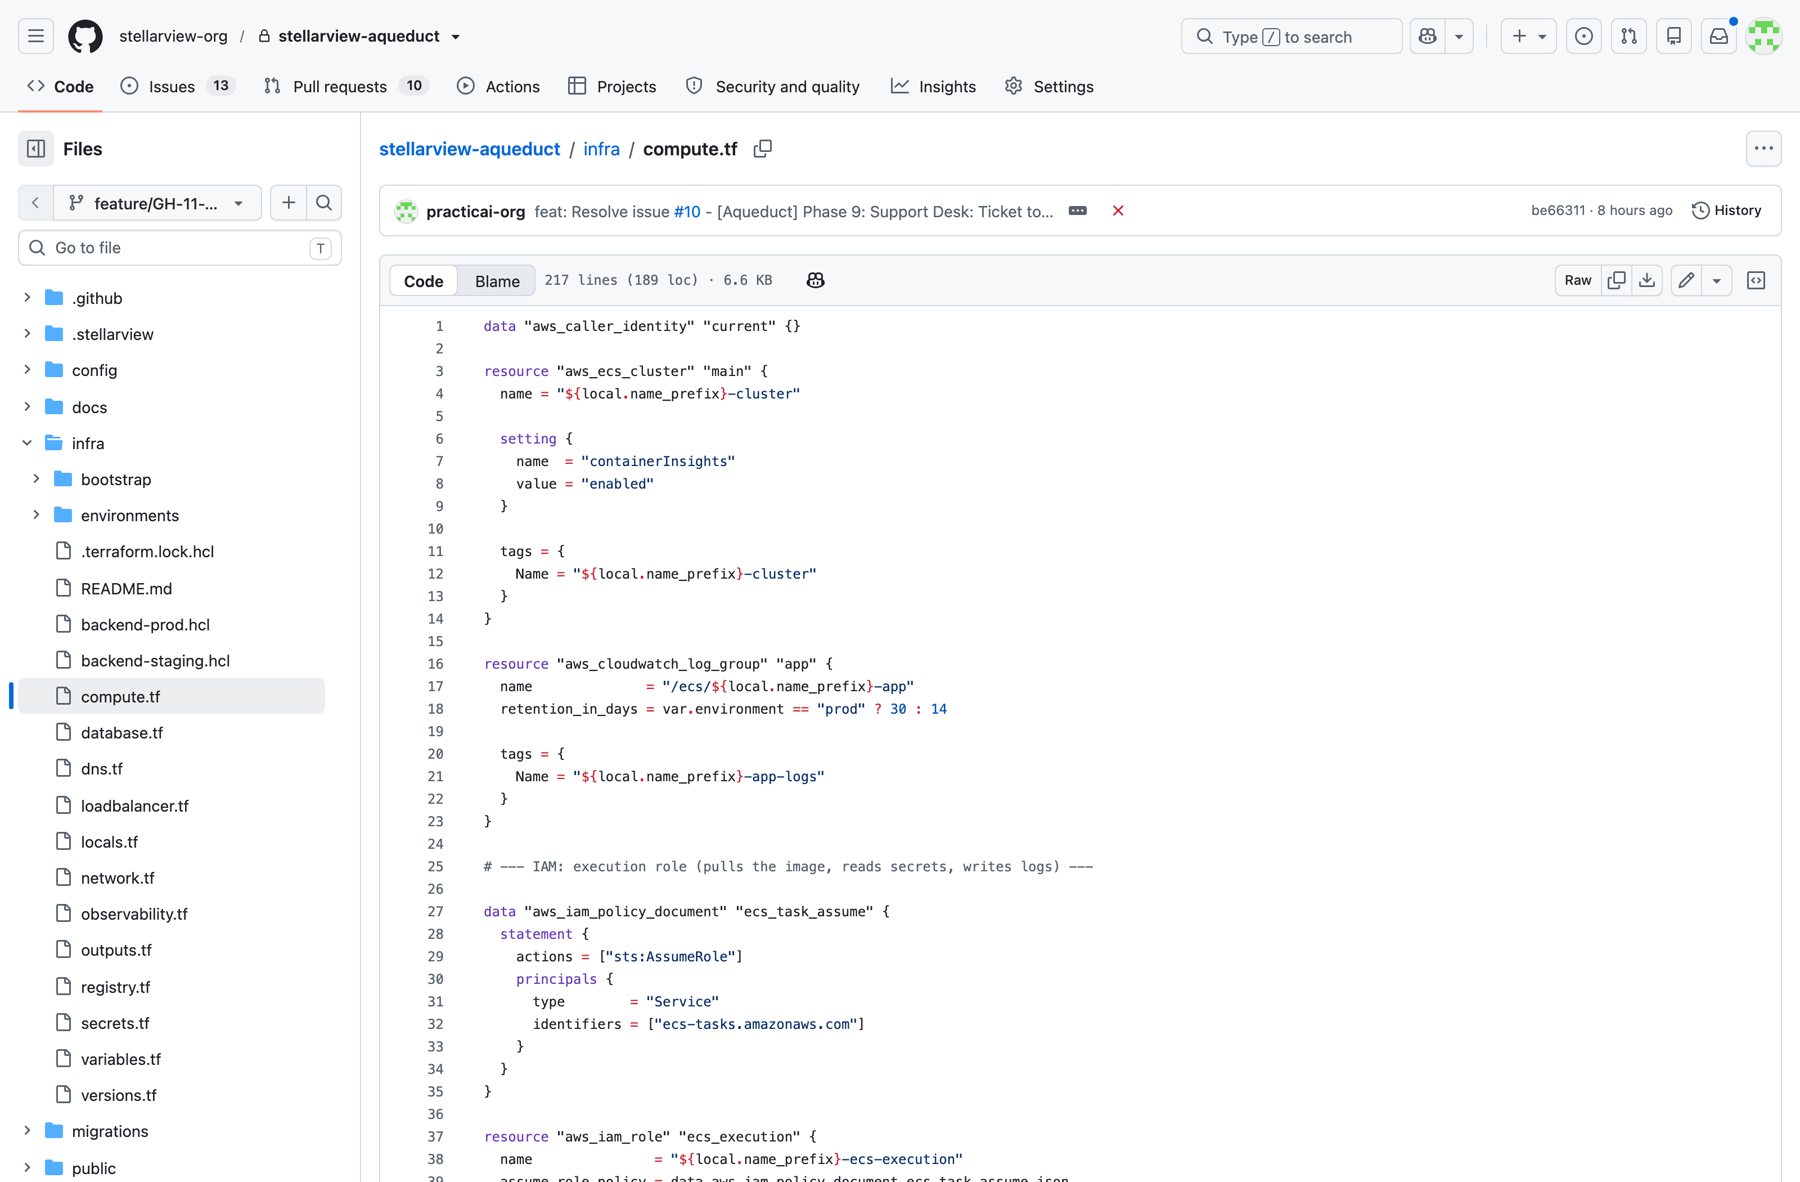Copy the file path compute.tf
Image resolution: width=1800 pixels, height=1182 pixels.
(x=763, y=149)
